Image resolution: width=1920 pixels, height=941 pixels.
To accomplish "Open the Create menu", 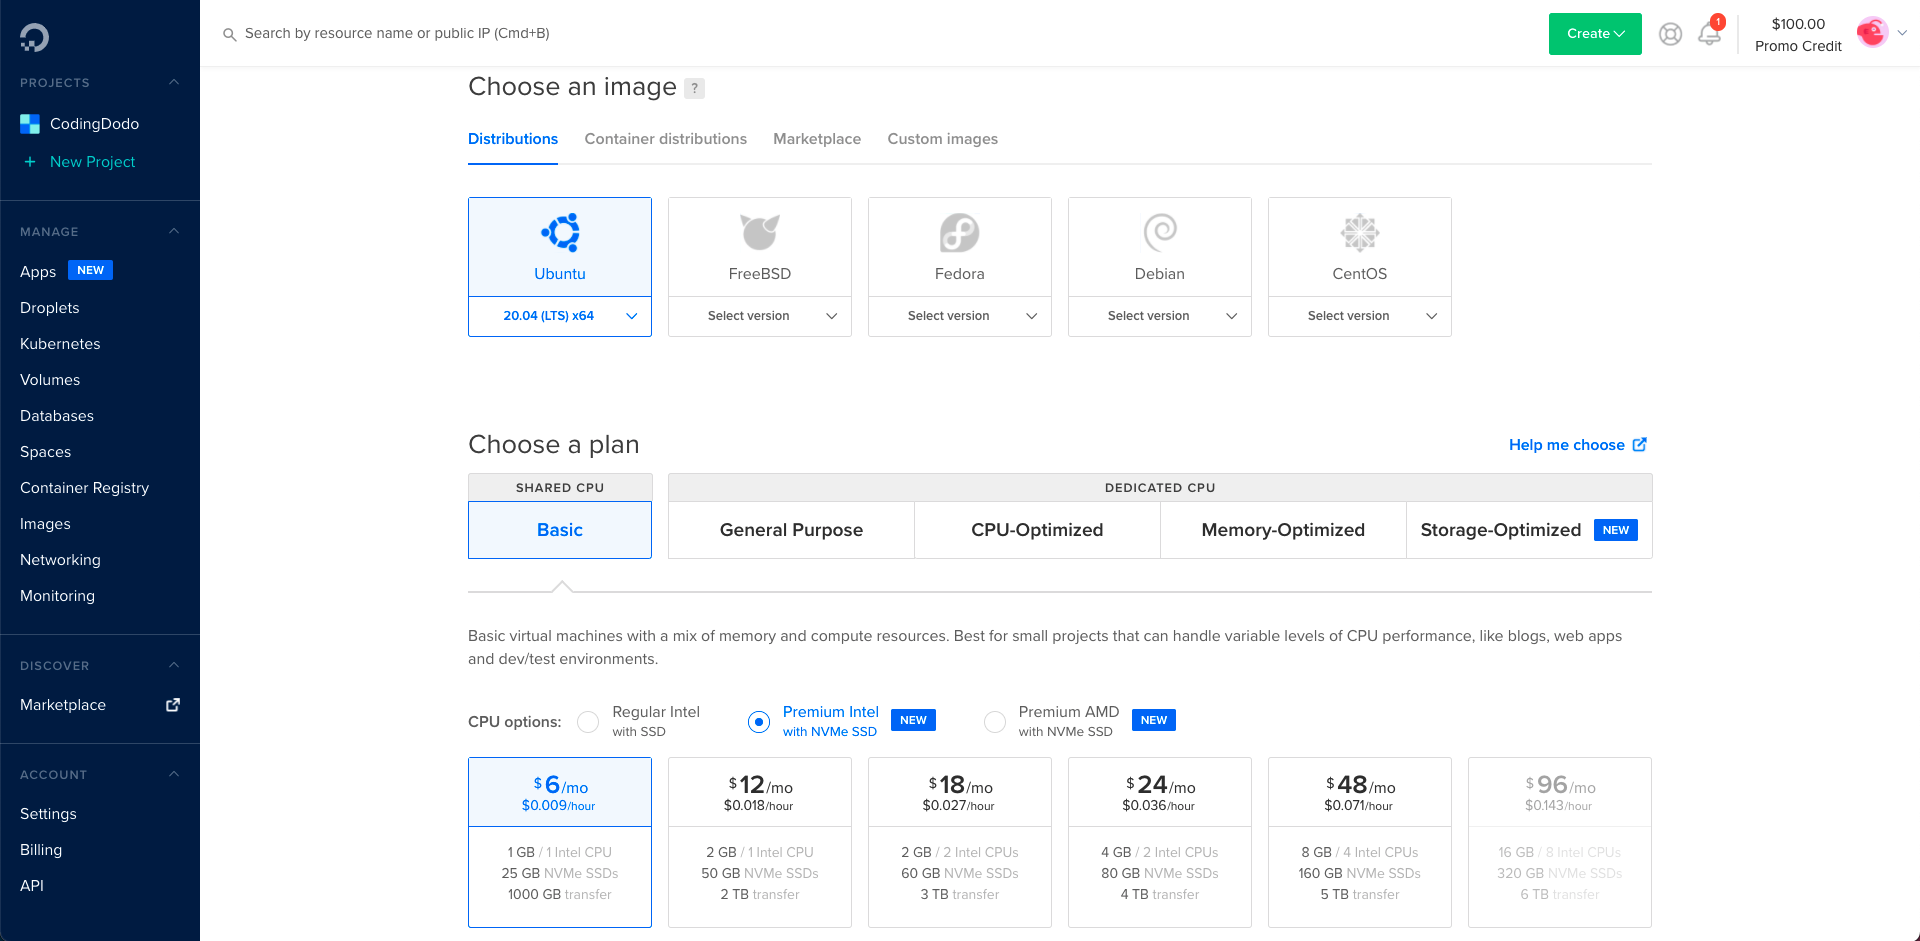I will (1594, 33).
